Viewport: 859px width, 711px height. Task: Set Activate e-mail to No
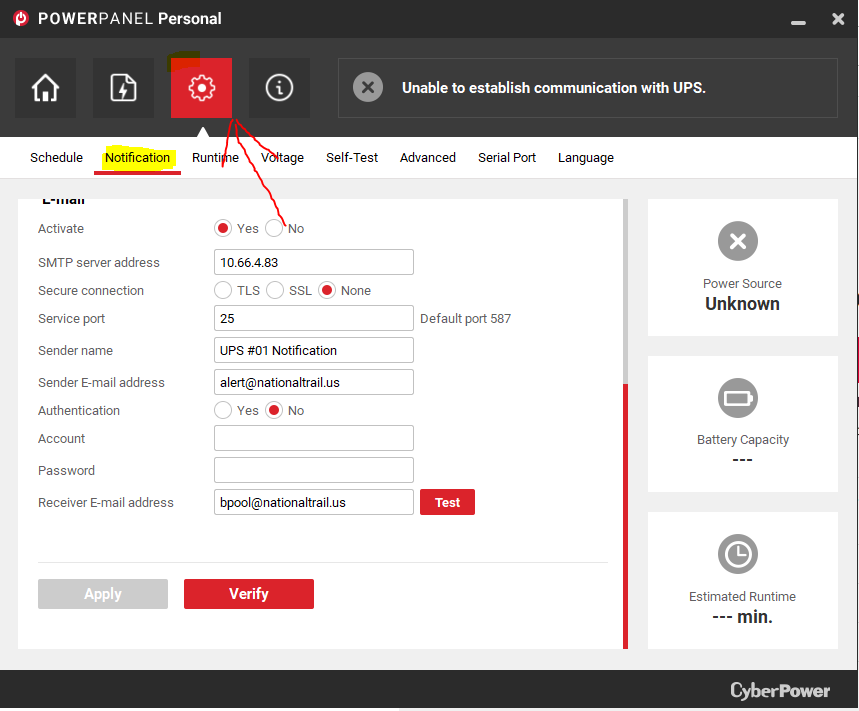click(274, 229)
